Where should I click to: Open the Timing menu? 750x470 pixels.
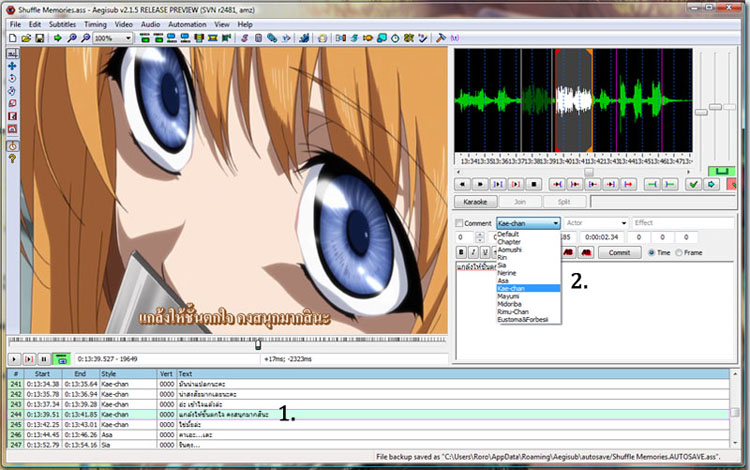coord(95,23)
